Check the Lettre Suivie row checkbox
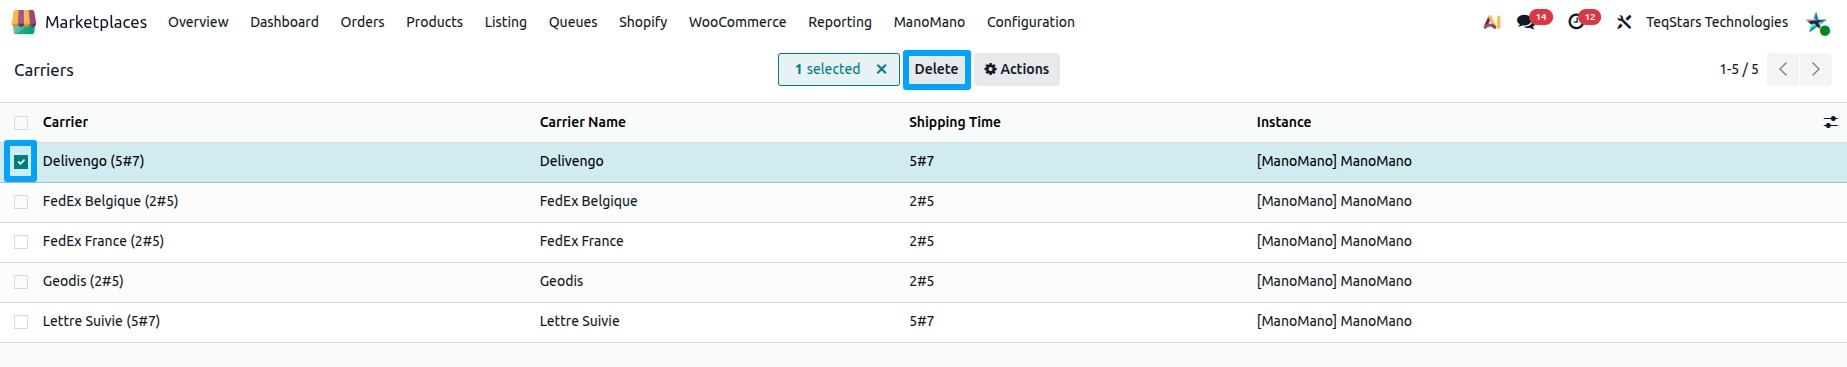The image size is (1847, 367). coord(21,321)
